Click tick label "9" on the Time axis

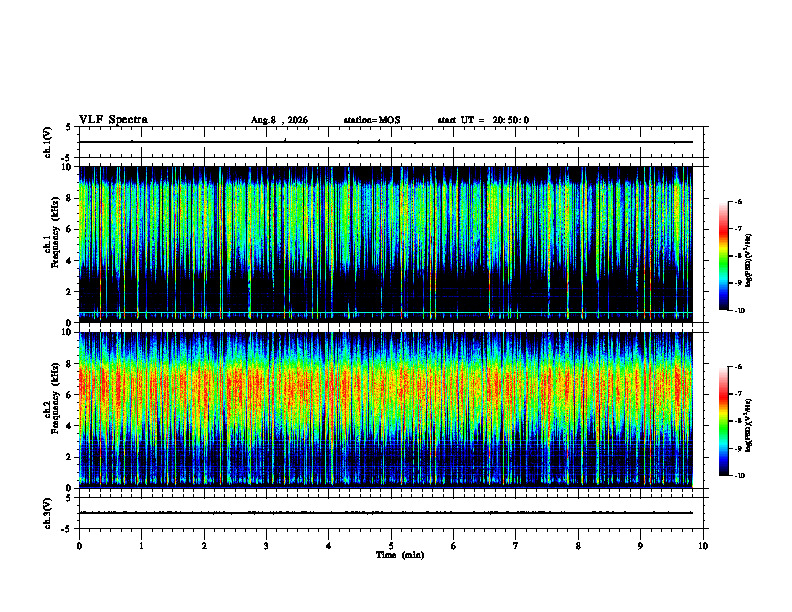tap(640, 546)
